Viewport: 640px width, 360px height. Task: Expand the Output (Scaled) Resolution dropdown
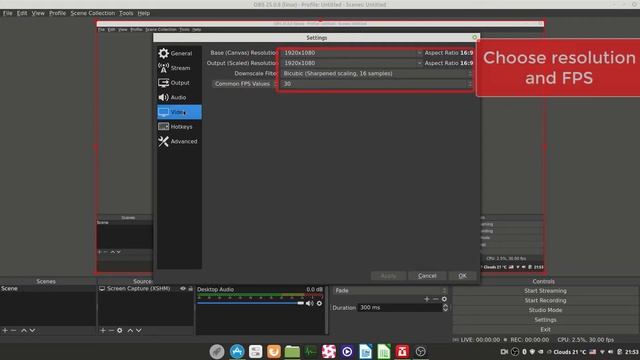[x=352, y=63]
